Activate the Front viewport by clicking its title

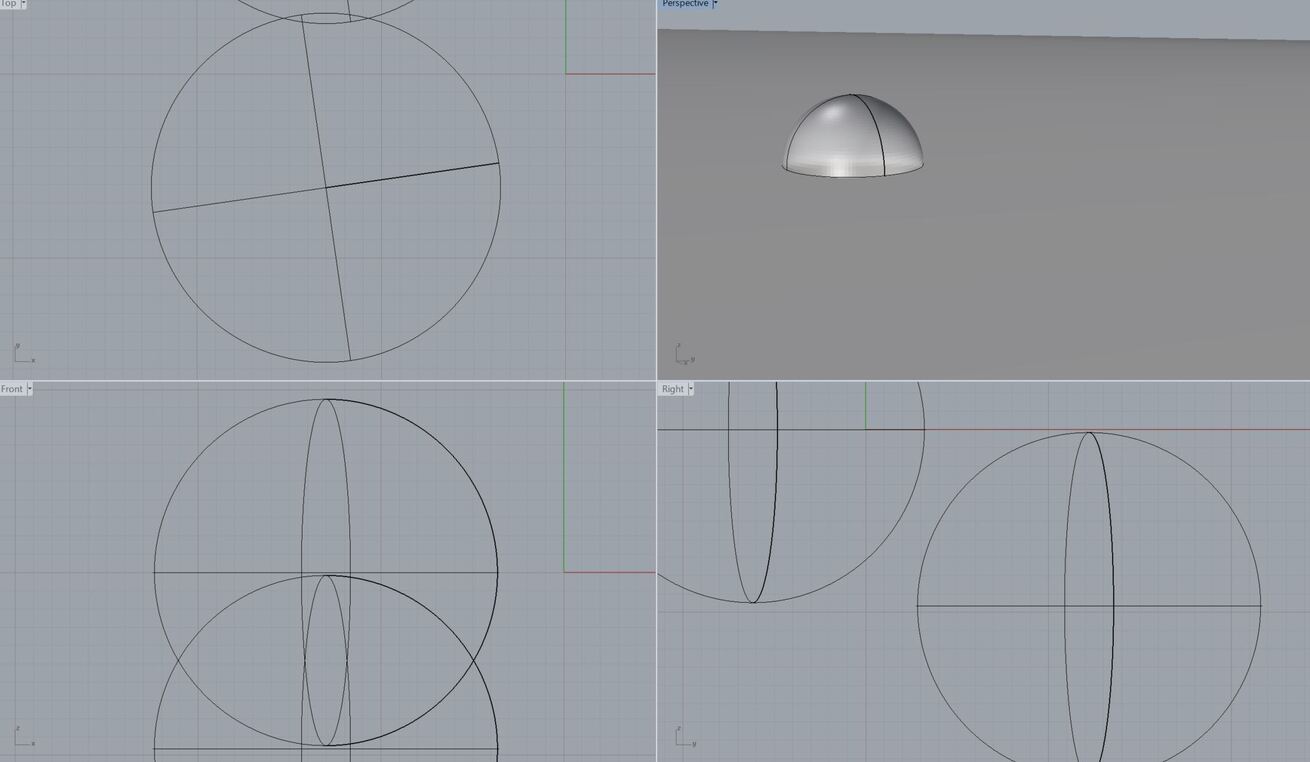pyautogui.click(x=11, y=389)
